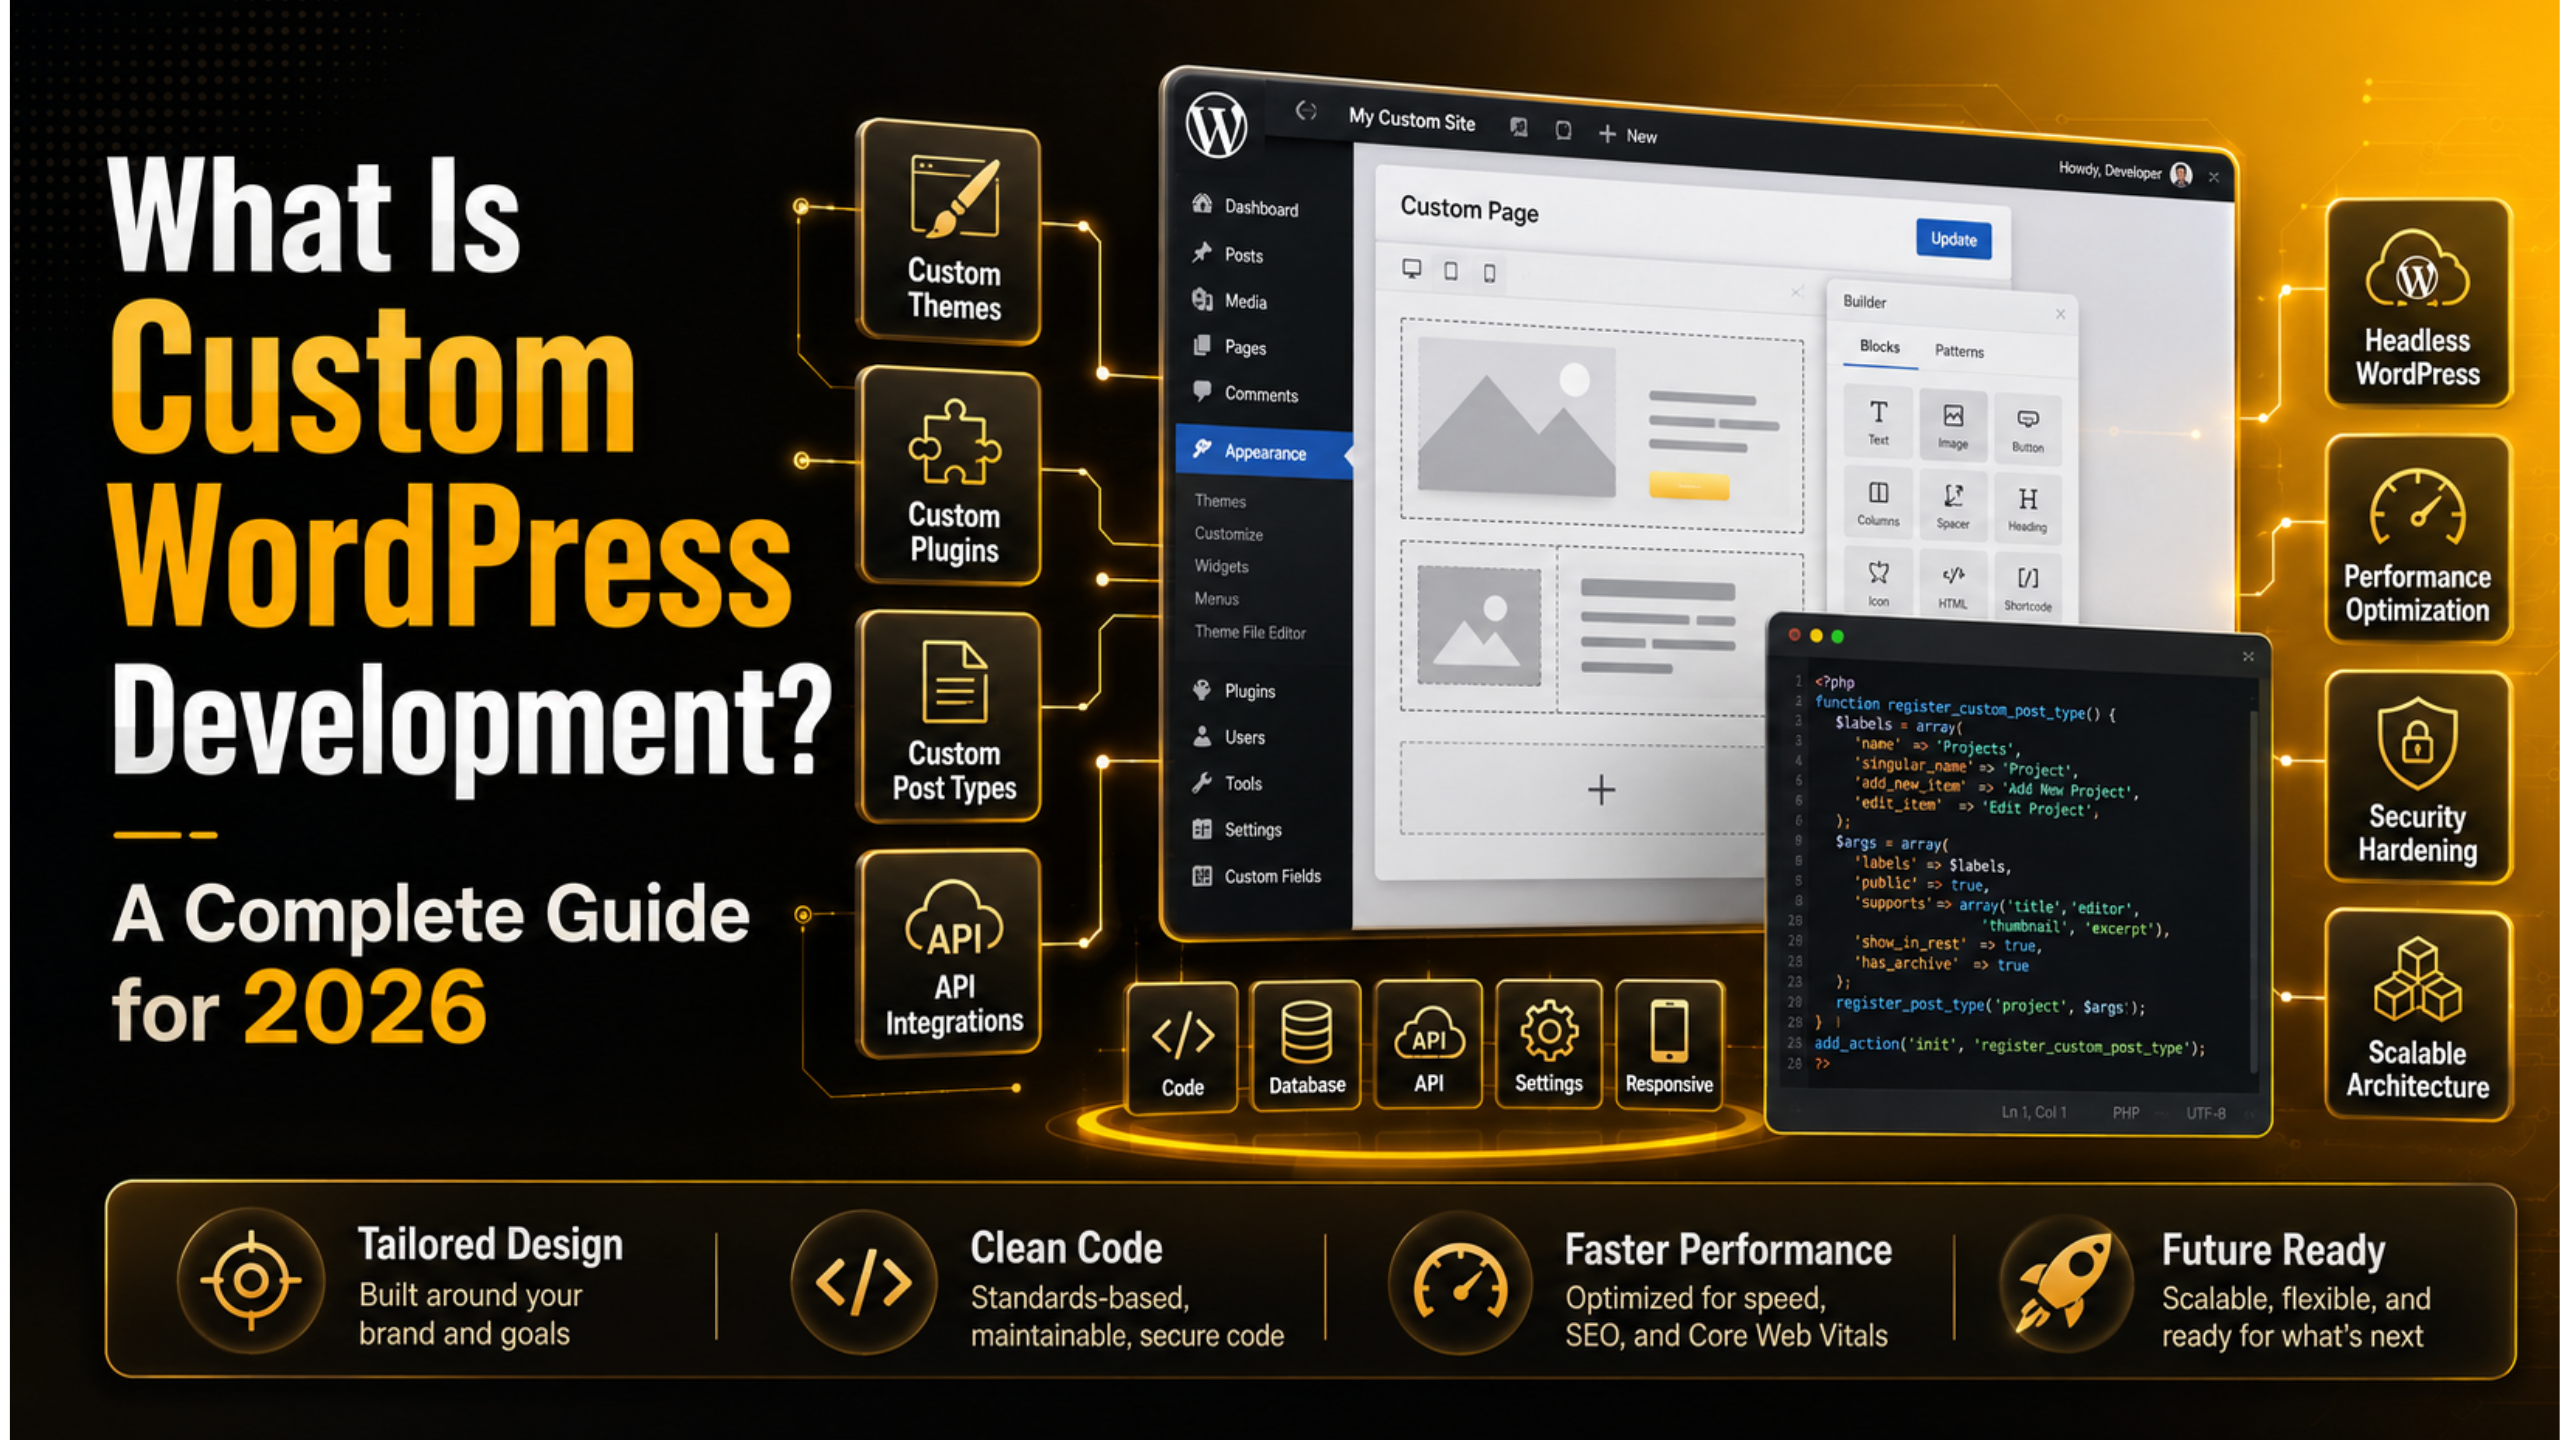This screenshot has height=1440, width=2560.
Task: Go to Pages in the sidebar
Action: [1229, 347]
